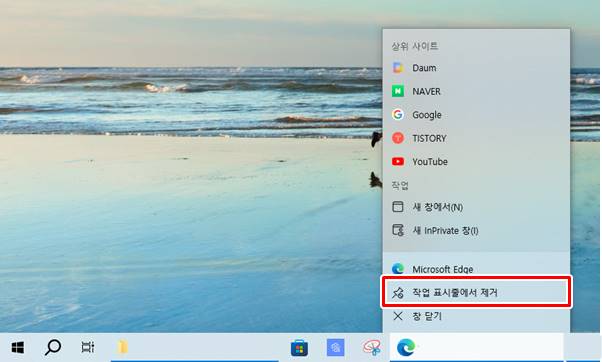The image size is (602, 362).
Task: Open Google from top sites list
Action: pos(476,115)
